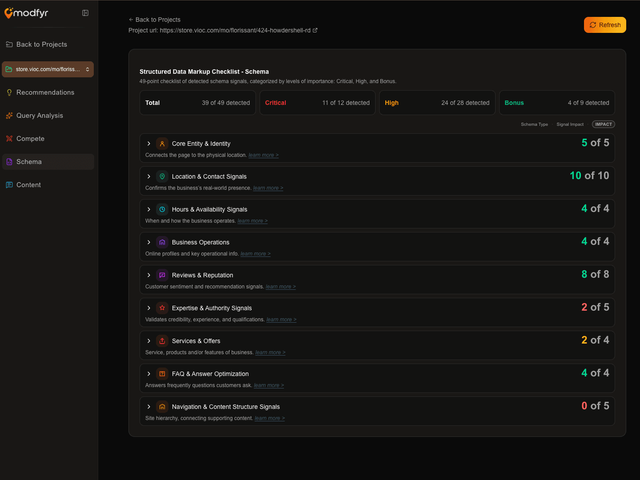Screen dimensions: 640x480
Task: Click the Services & Offers upload icon
Action: (x=162, y=341)
